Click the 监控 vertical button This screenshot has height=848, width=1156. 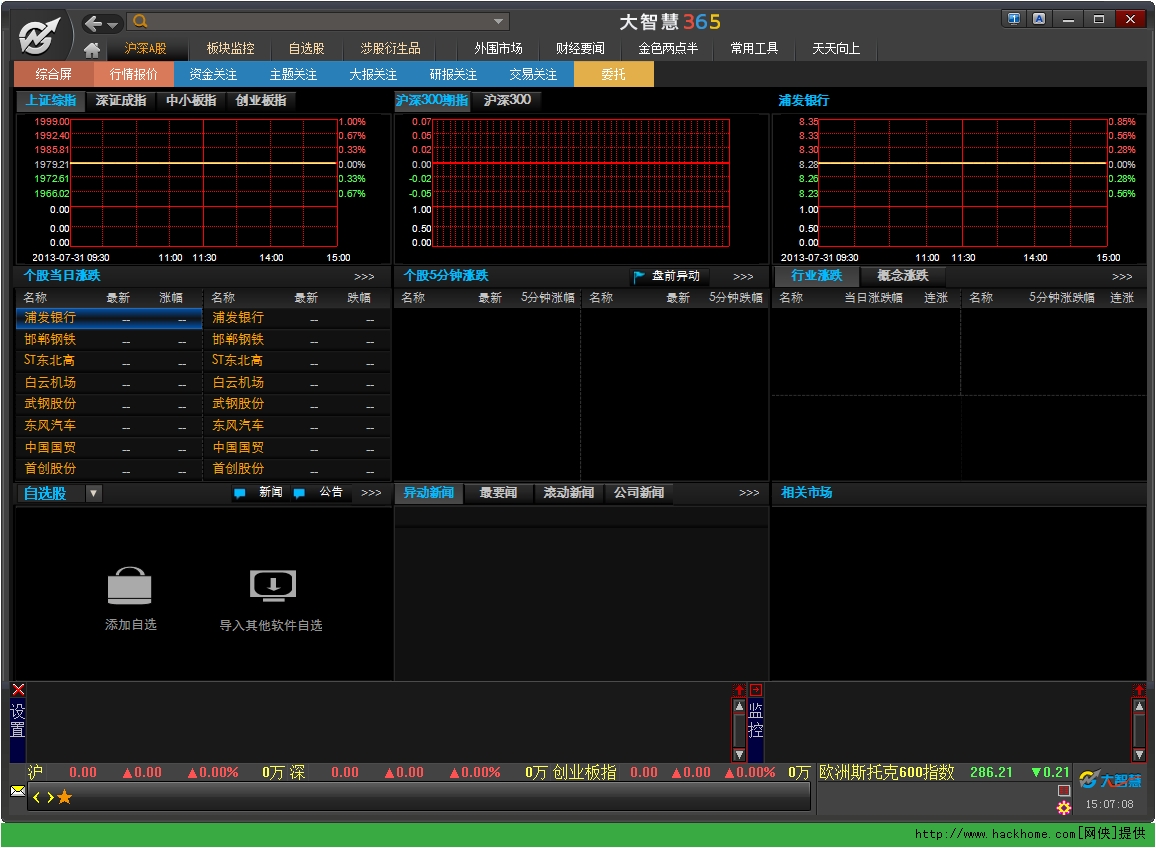[x=756, y=721]
